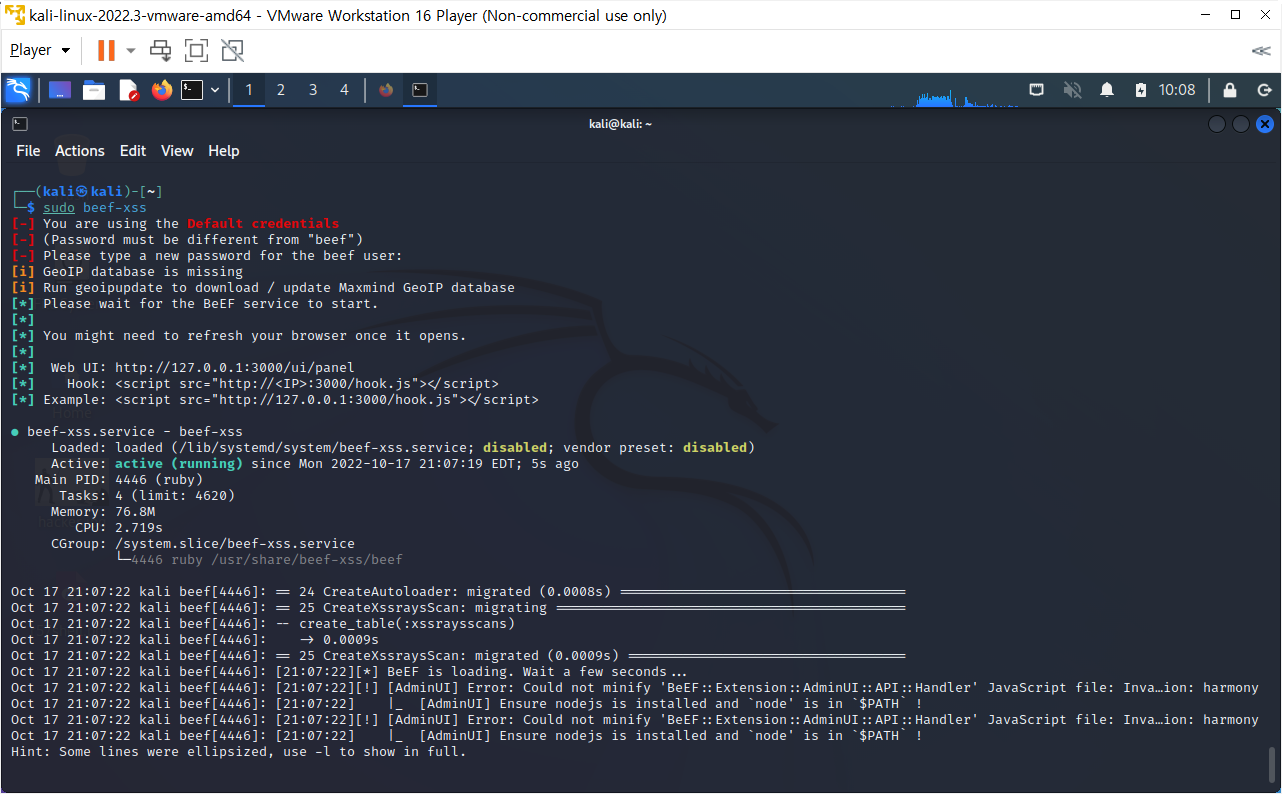Open the VMware Player menu
The width and height of the screenshot is (1282, 794).
[40, 50]
